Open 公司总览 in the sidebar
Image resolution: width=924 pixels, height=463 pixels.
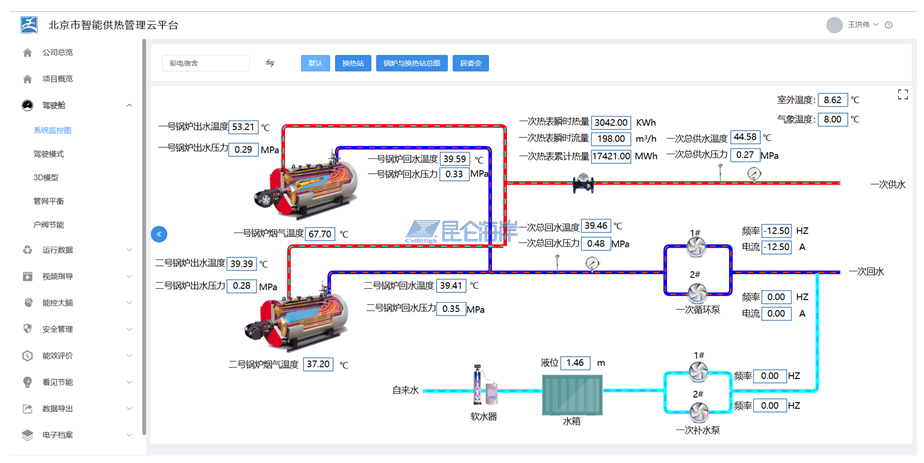coord(57,52)
